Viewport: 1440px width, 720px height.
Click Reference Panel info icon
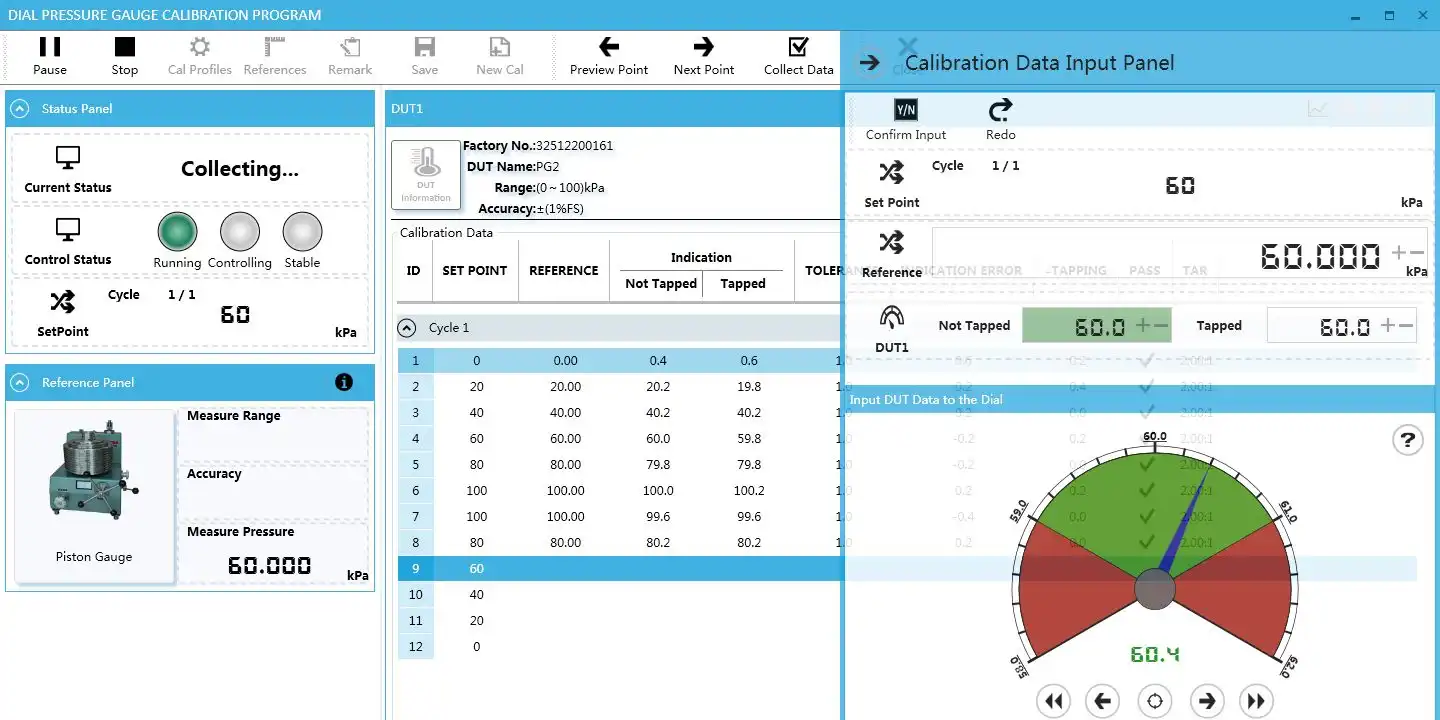[344, 382]
